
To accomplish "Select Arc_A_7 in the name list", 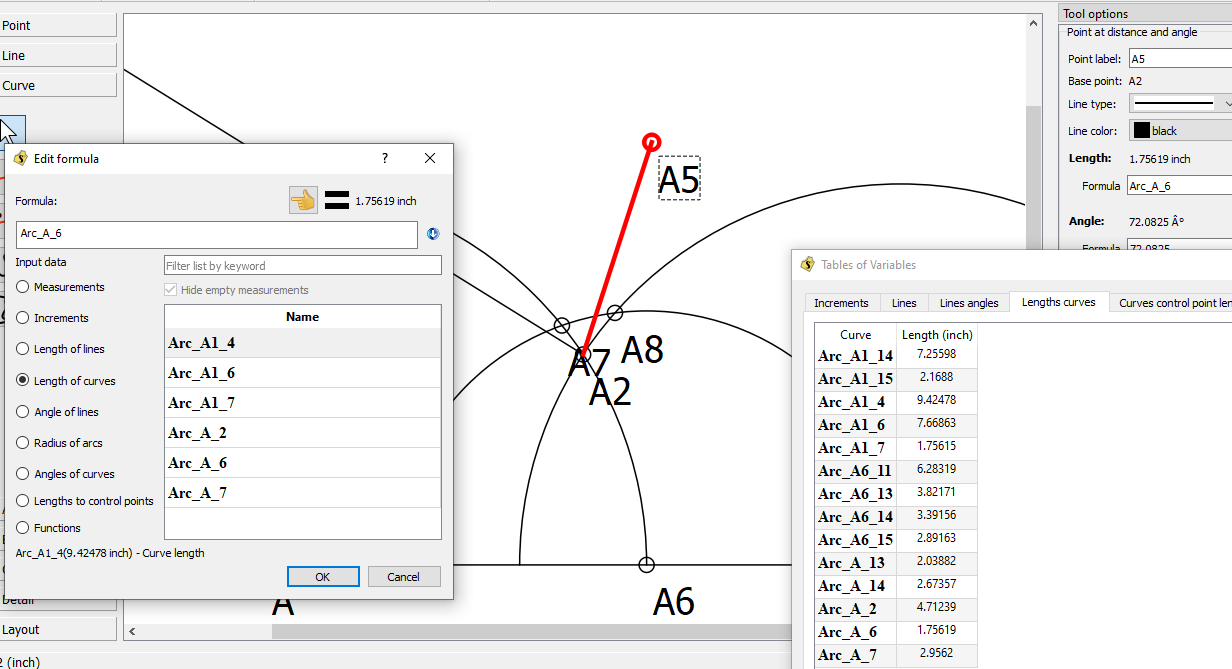I will coord(302,493).
